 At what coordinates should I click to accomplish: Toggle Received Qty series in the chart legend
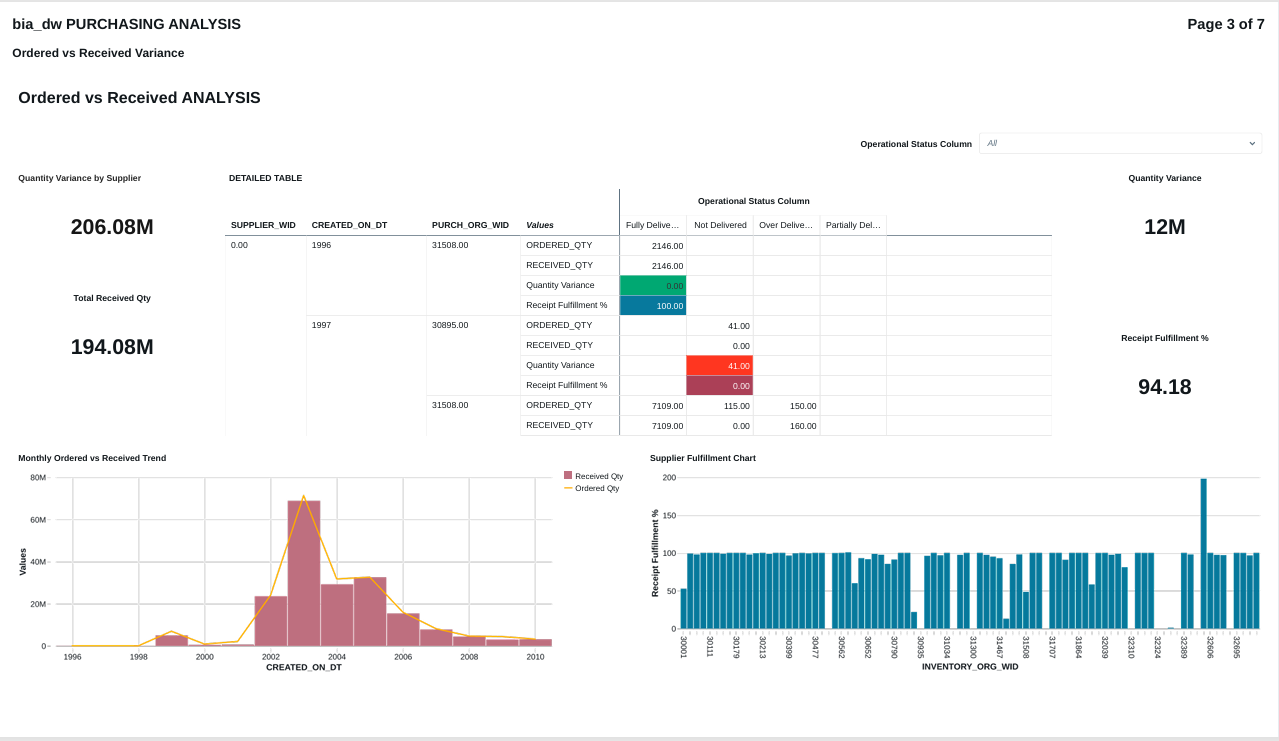point(598,476)
